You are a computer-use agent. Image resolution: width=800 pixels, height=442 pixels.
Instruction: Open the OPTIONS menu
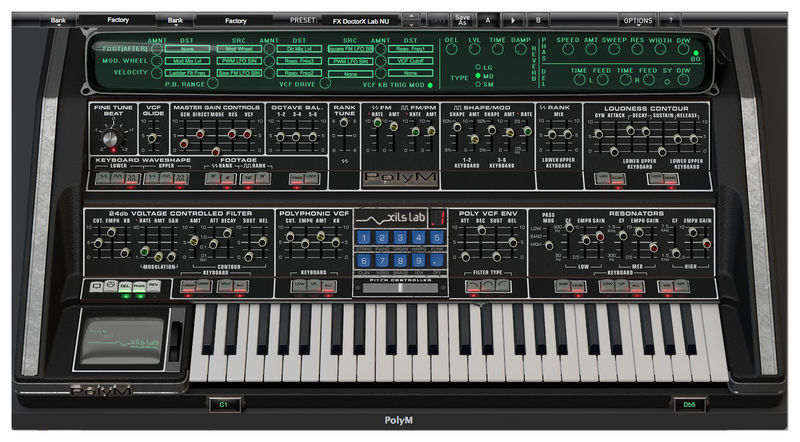click(638, 20)
